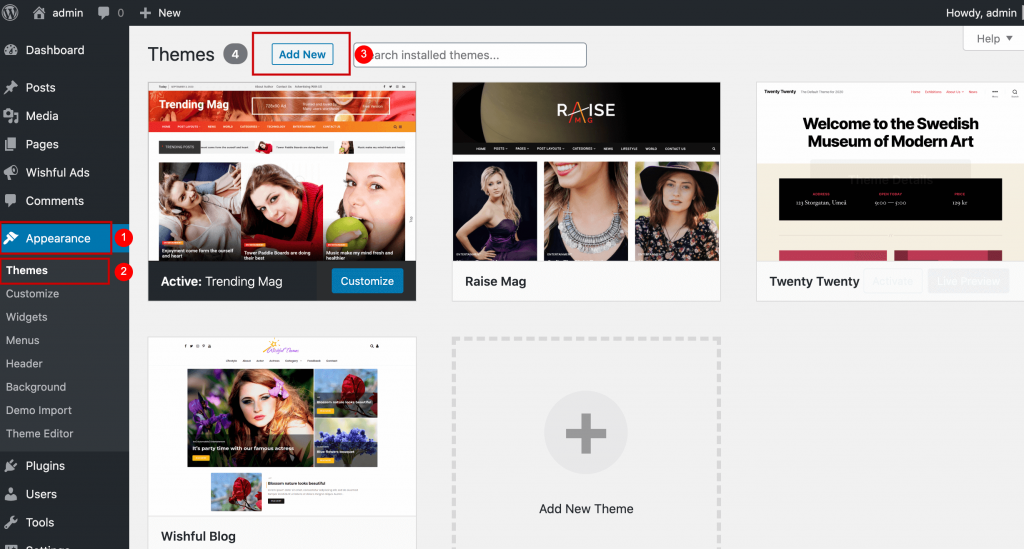1024x549 pixels.
Task: Click the Add New Theme placeholder card
Action: pyautogui.click(x=586, y=443)
